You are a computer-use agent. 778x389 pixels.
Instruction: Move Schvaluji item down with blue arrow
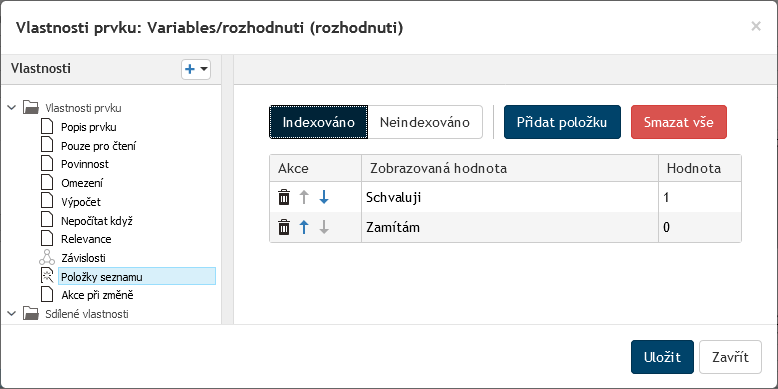(x=324, y=197)
